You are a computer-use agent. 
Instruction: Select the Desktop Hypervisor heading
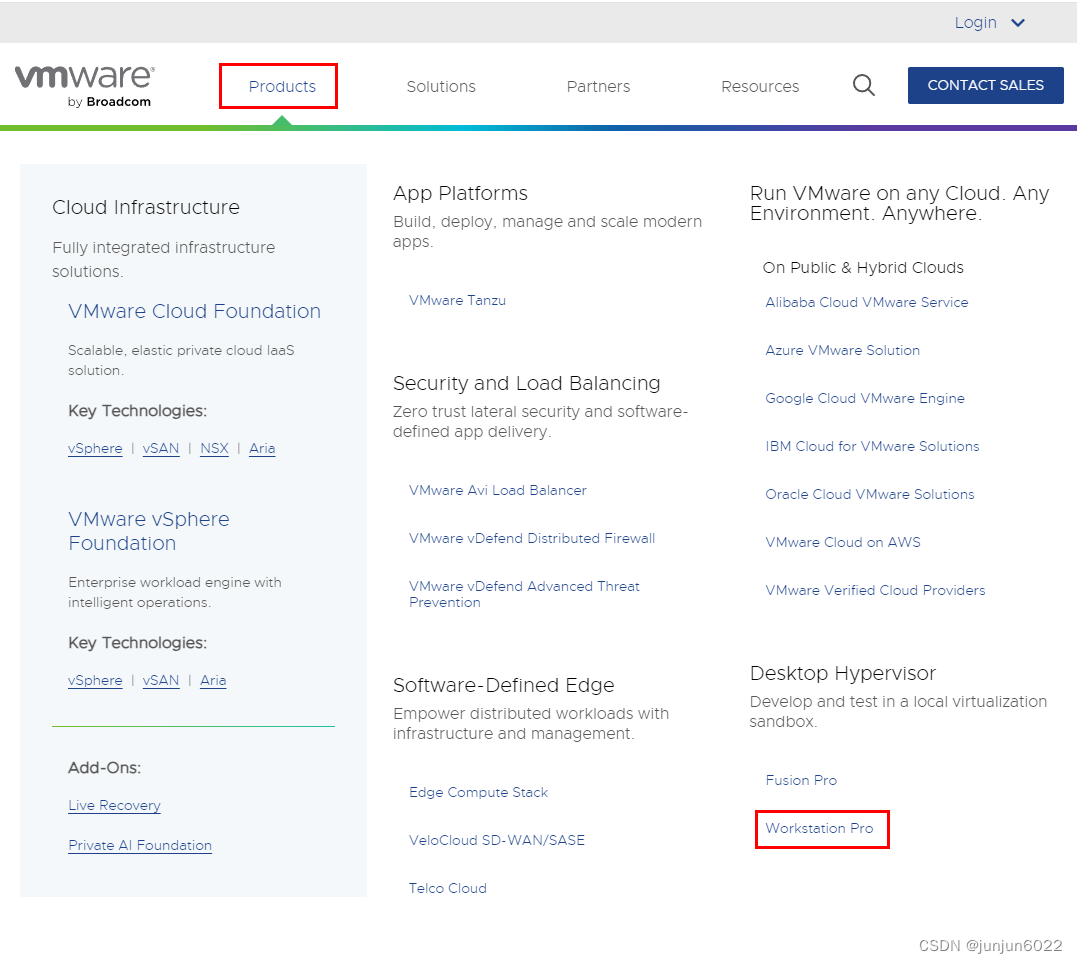843,674
